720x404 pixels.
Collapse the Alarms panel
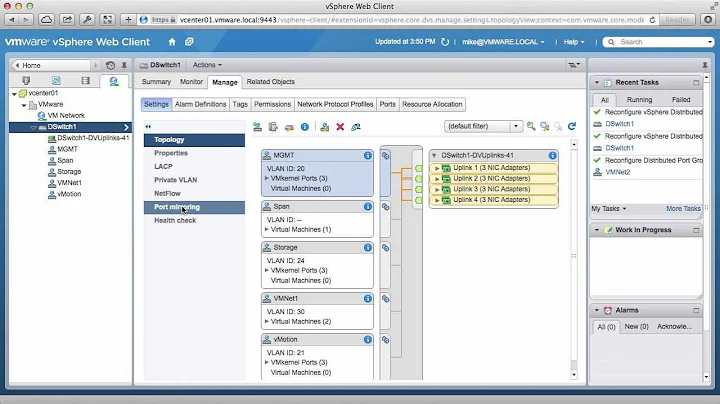tap(597, 310)
